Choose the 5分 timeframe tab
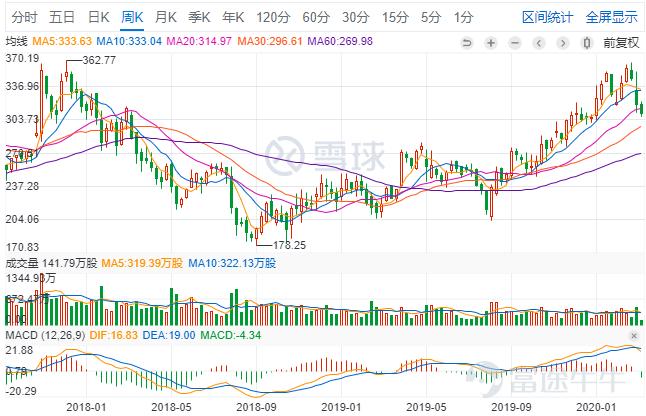Viewport: 646px width, 416px height. (430, 17)
